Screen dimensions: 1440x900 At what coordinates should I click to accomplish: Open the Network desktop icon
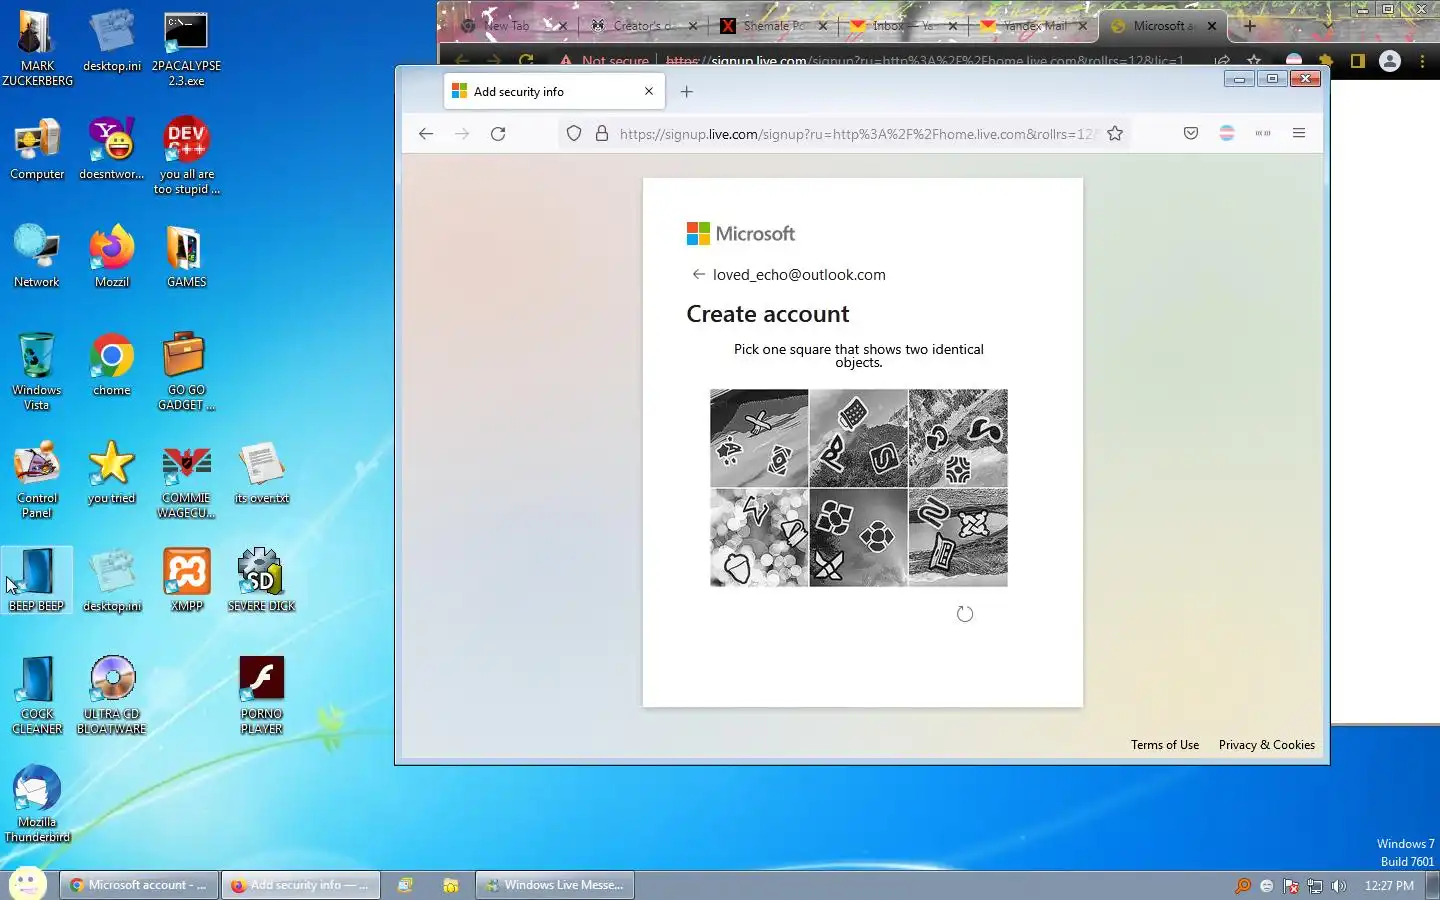tap(37, 257)
